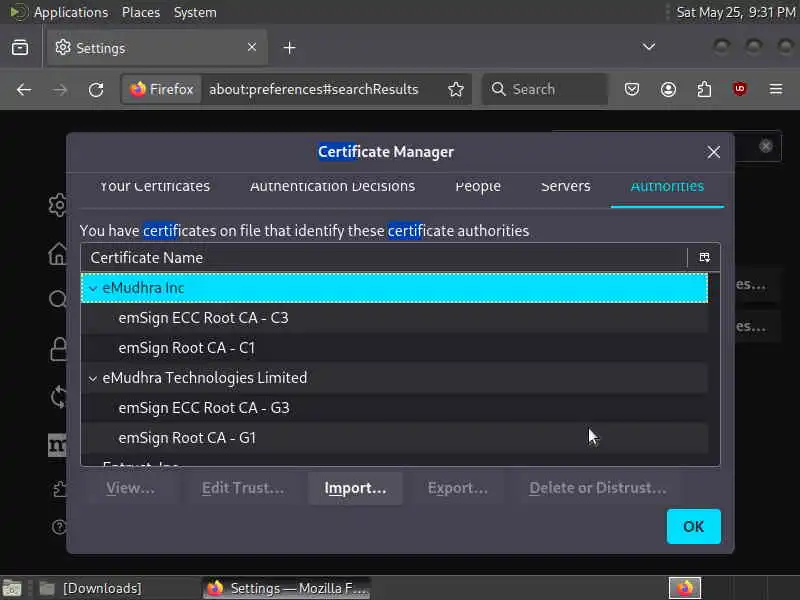Click Delete or Distrust... button
Image resolution: width=800 pixels, height=600 pixels.
point(597,488)
